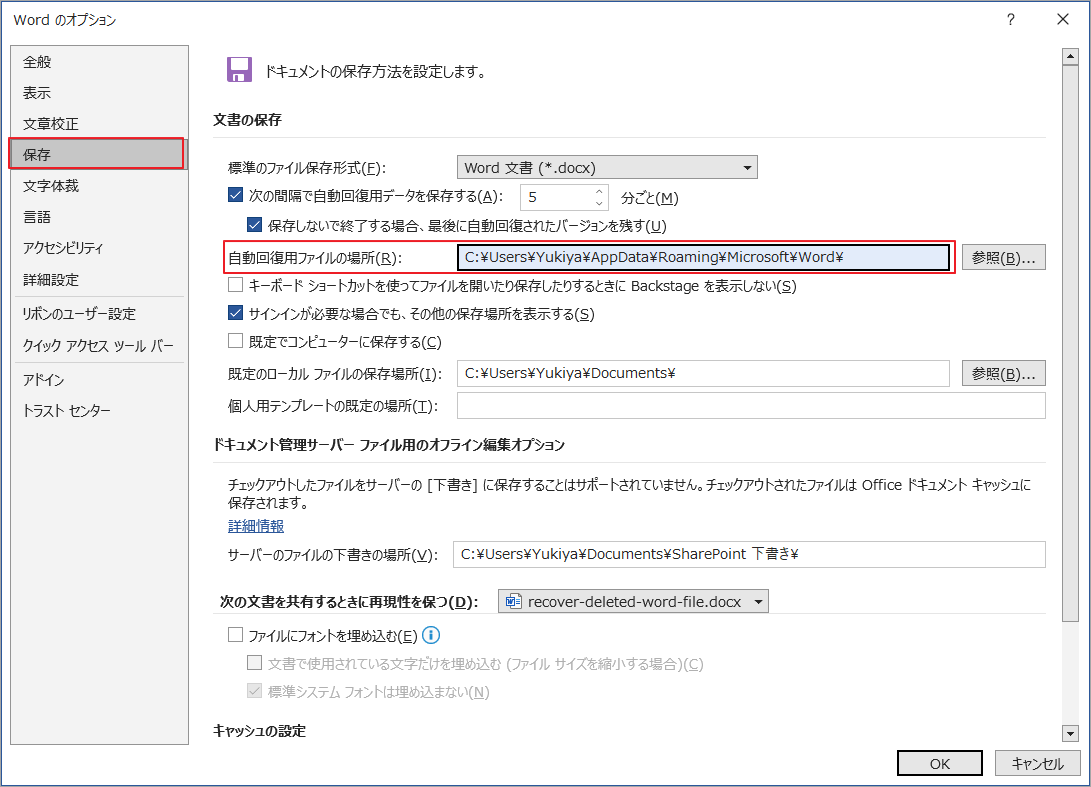Click the personal templates location field
1091x787 pixels.
(x=751, y=406)
